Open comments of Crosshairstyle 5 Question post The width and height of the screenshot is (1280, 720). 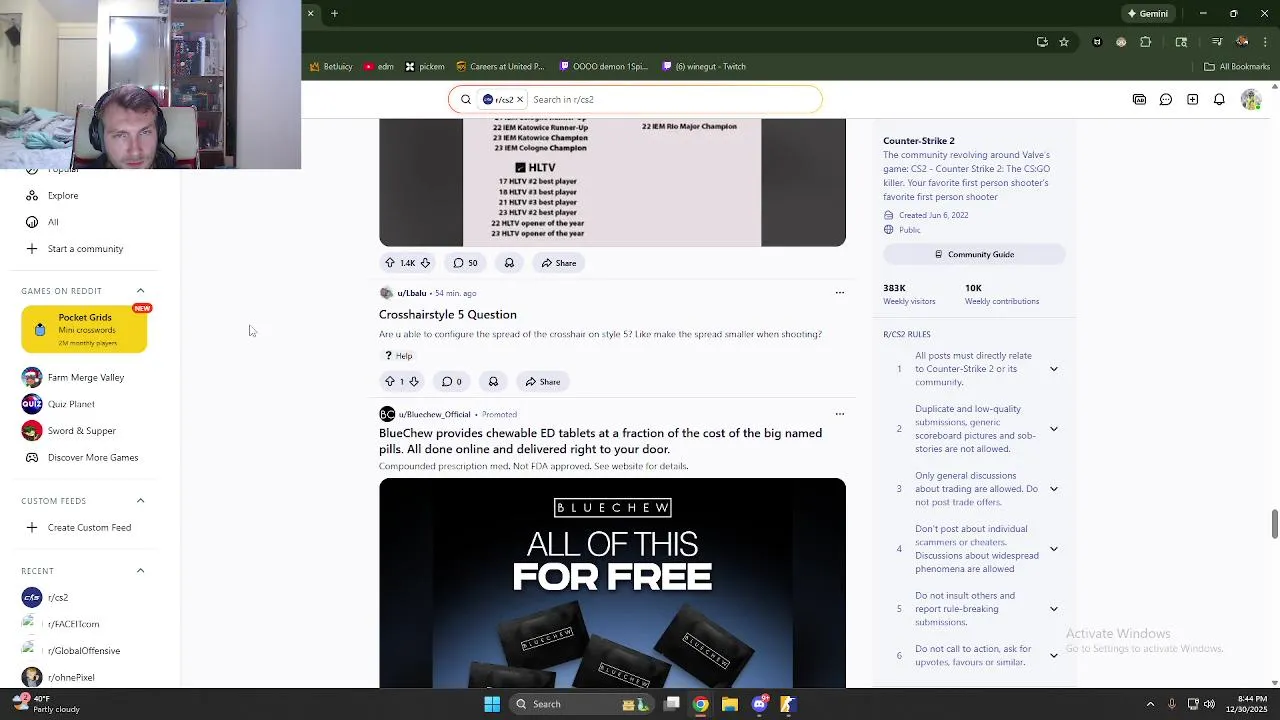point(452,381)
